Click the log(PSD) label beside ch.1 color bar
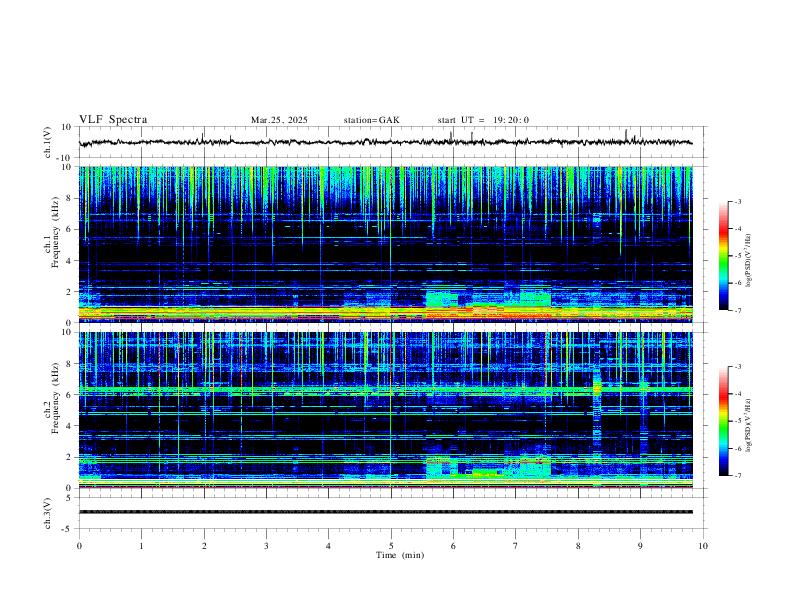 coord(749,261)
